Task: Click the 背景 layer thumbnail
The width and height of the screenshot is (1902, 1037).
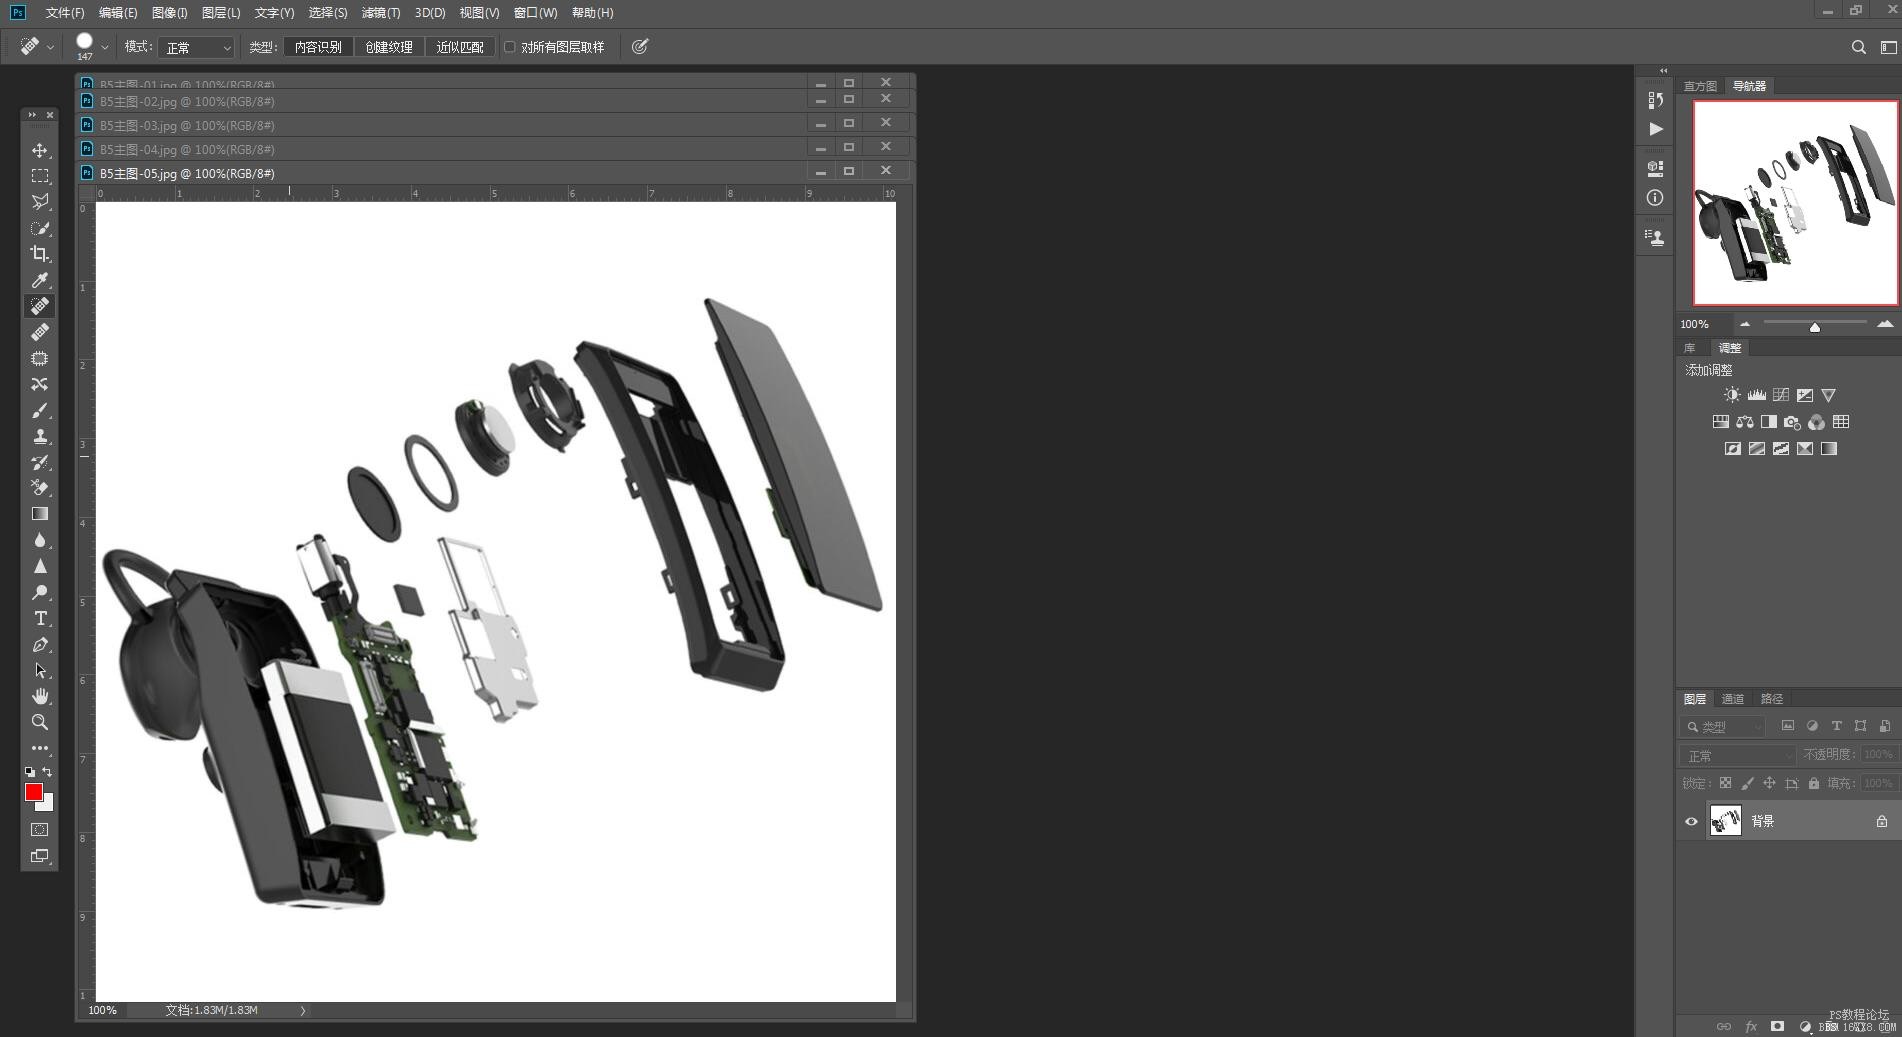Action: 1726,821
